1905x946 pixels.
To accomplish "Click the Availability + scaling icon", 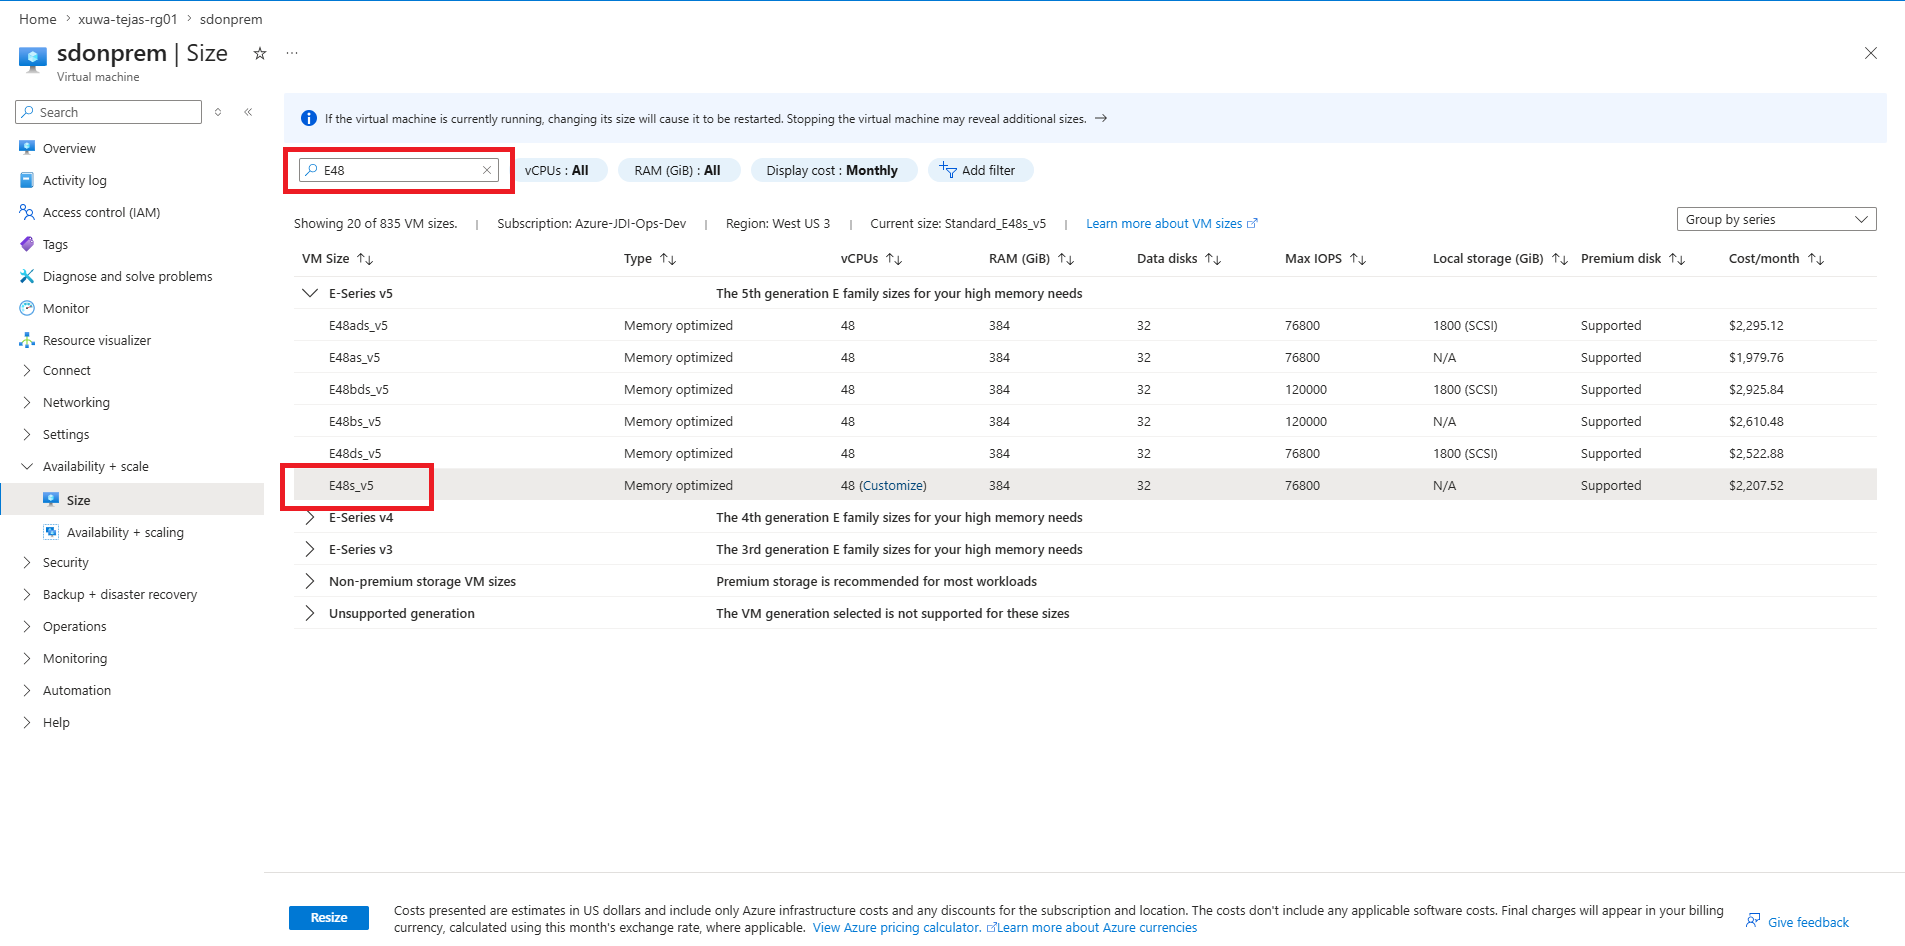I will [x=51, y=532].
